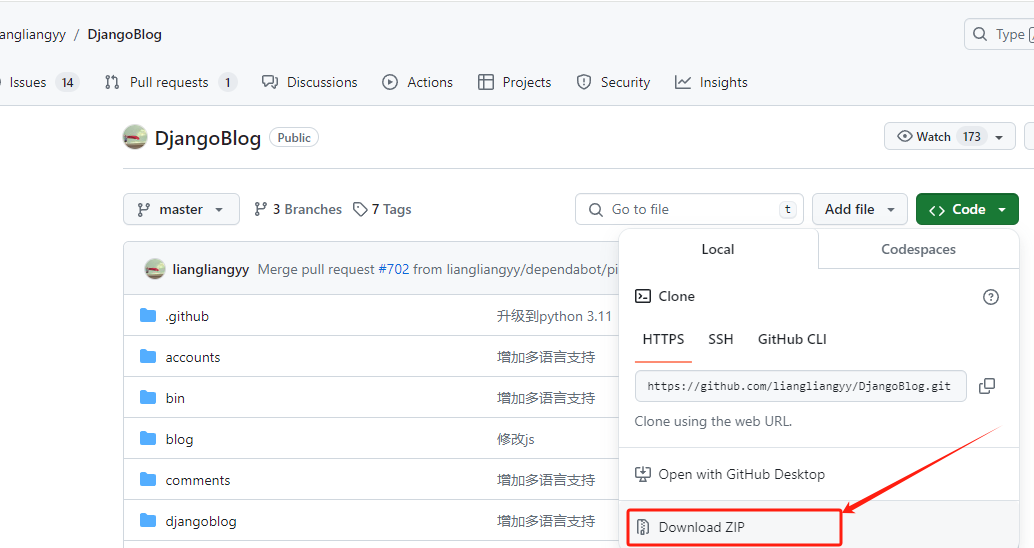Copy the HTTPS clone URL to clipboard
The width and height of the screenshot is (1034, 548).
tap(986, 386)
